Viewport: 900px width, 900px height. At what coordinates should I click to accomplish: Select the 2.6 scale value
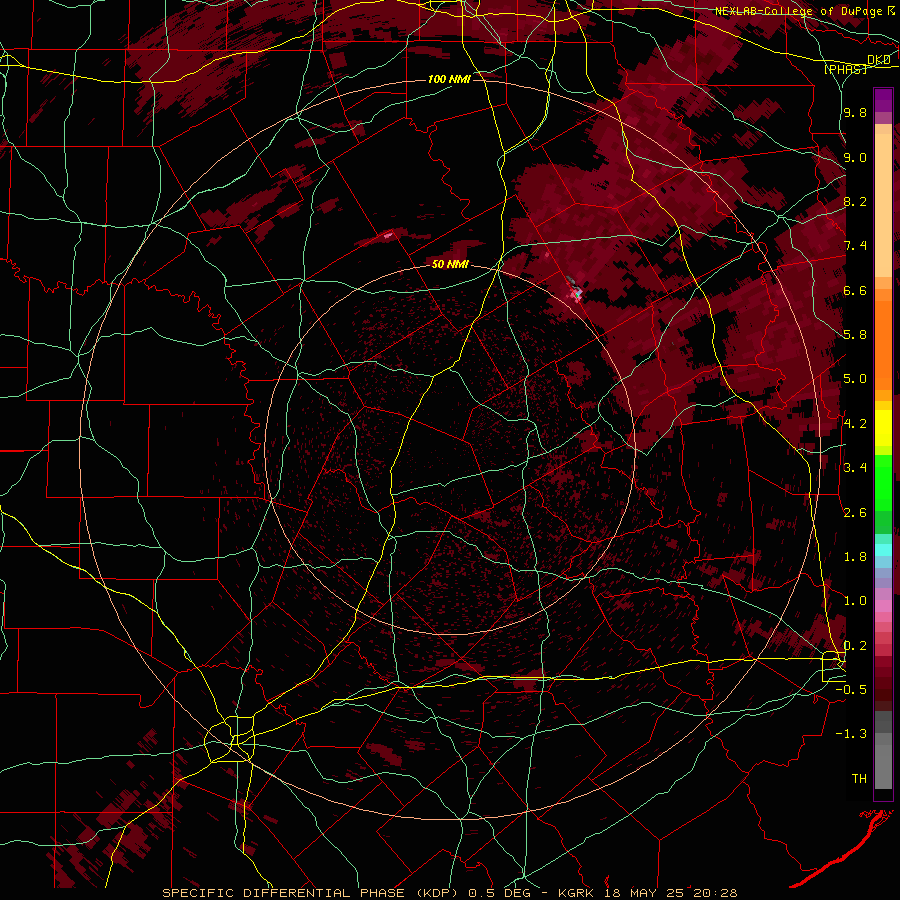[x=855, y=512]
